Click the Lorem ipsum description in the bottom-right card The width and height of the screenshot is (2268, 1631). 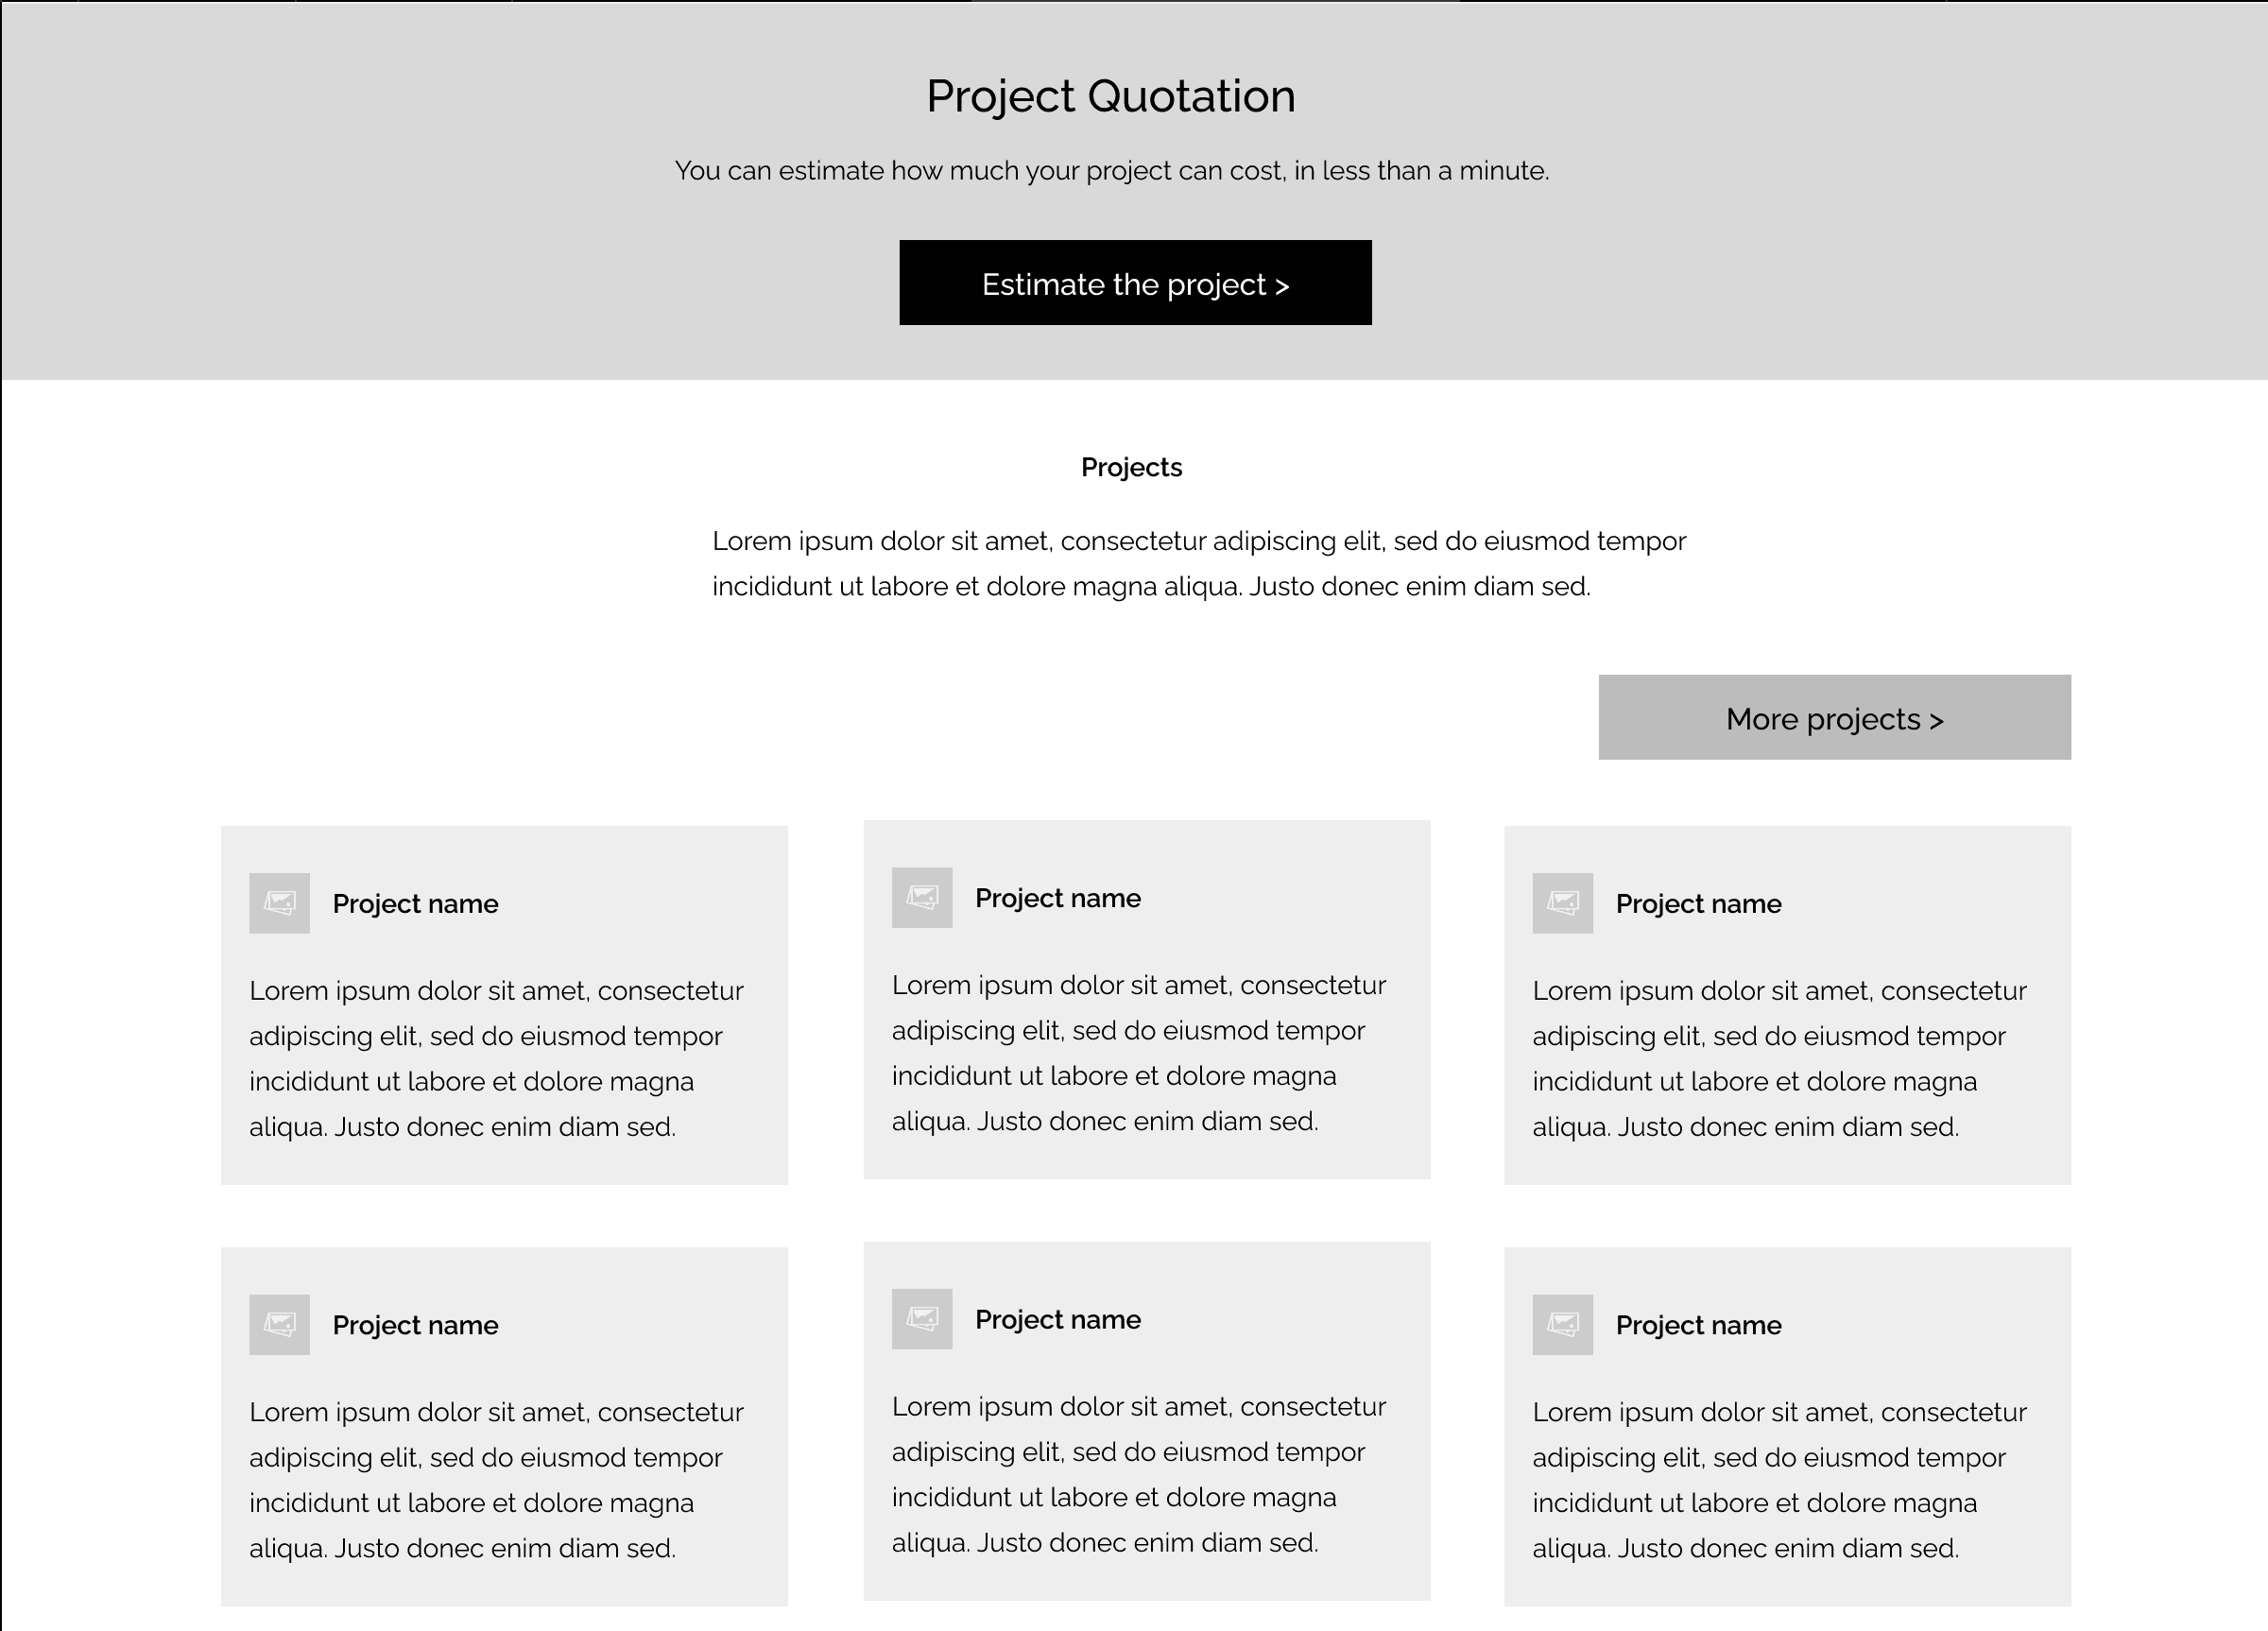(1779, 1480)
